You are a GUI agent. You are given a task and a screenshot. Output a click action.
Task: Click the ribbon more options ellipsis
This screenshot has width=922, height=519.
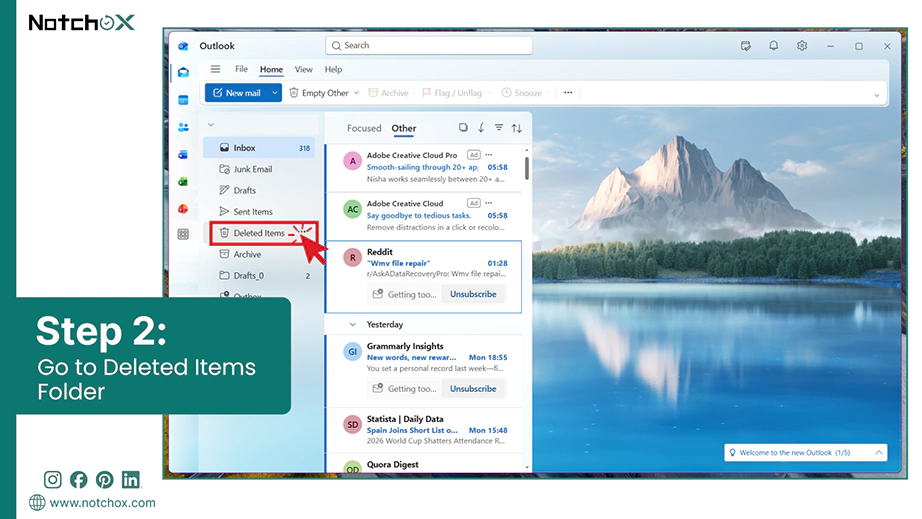(568, 92)
